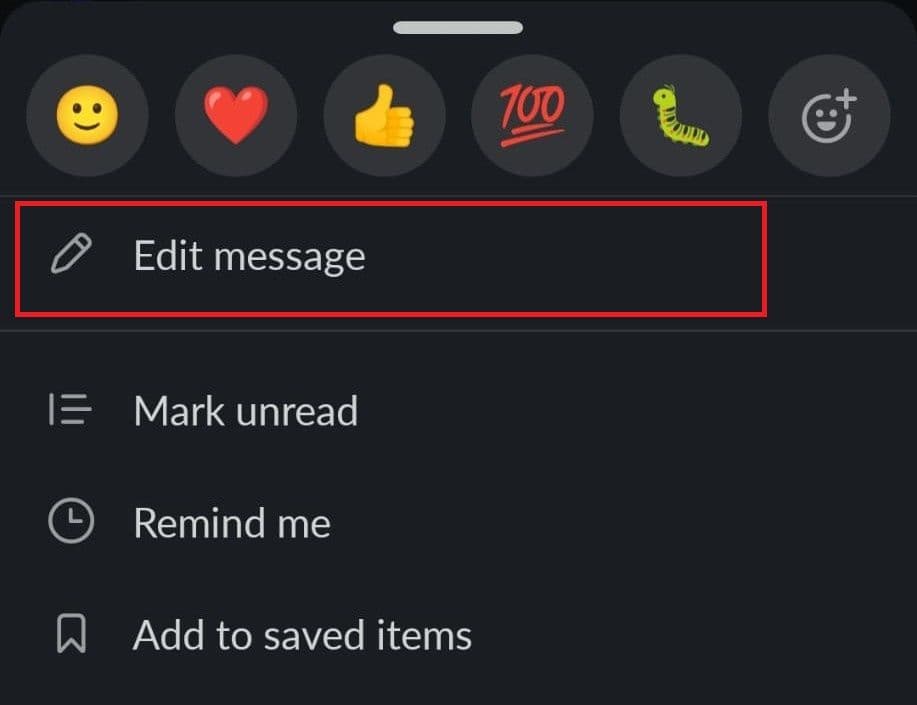917x705 pixels.
Task: Select the Edit message option
Action: 391,259
